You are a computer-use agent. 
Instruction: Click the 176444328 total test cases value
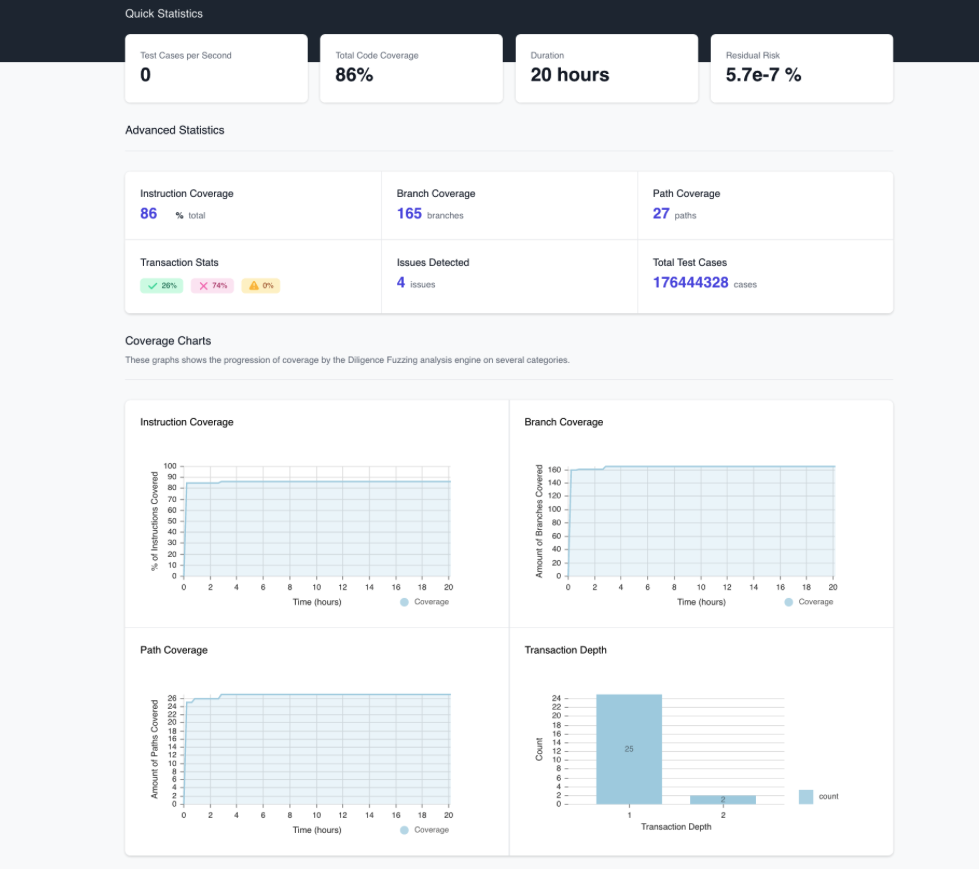pos(690,283)
